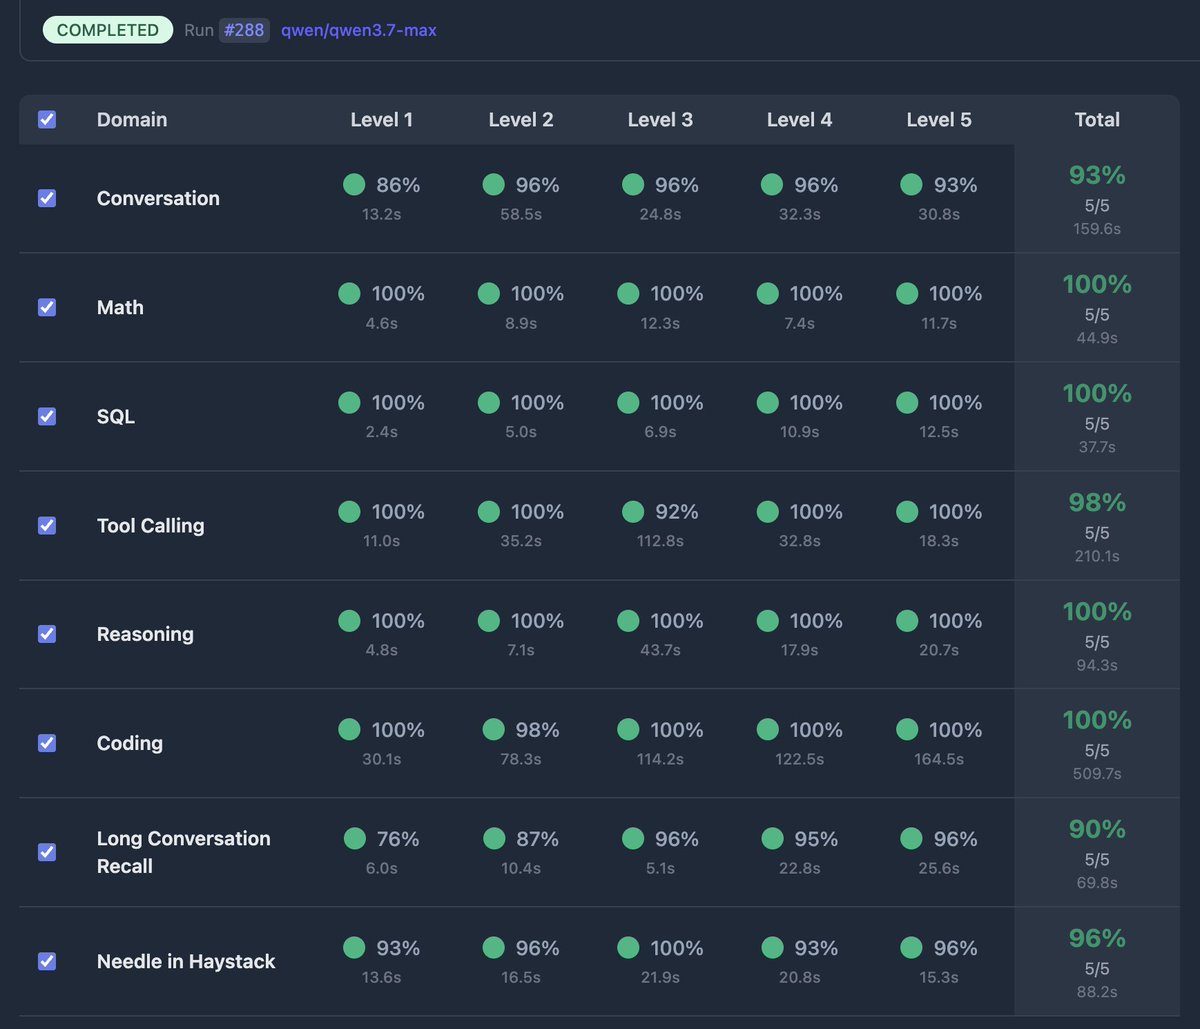Select the Tool Calling domain name
The image size is (1200, 1029).
[x=150, y=525]
